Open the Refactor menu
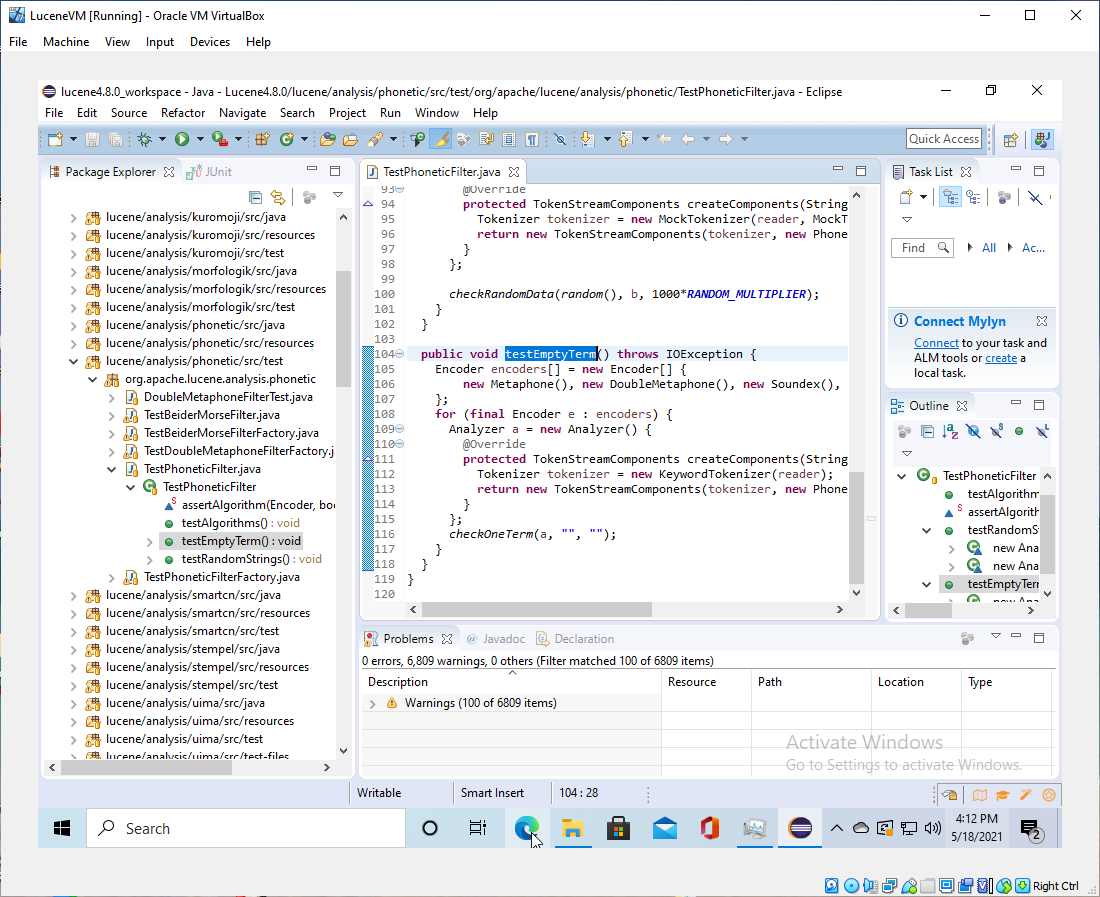 point(183,113)
